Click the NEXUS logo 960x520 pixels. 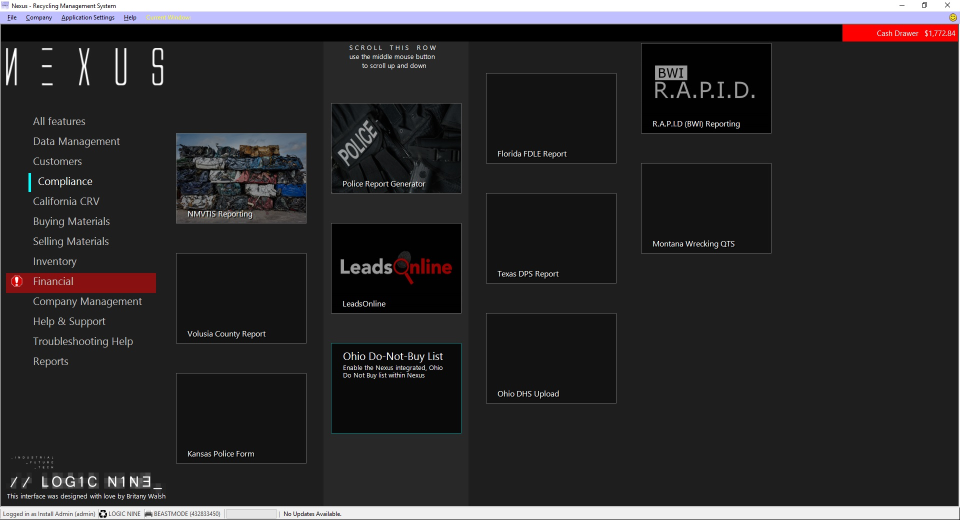(x=85, y=67)
